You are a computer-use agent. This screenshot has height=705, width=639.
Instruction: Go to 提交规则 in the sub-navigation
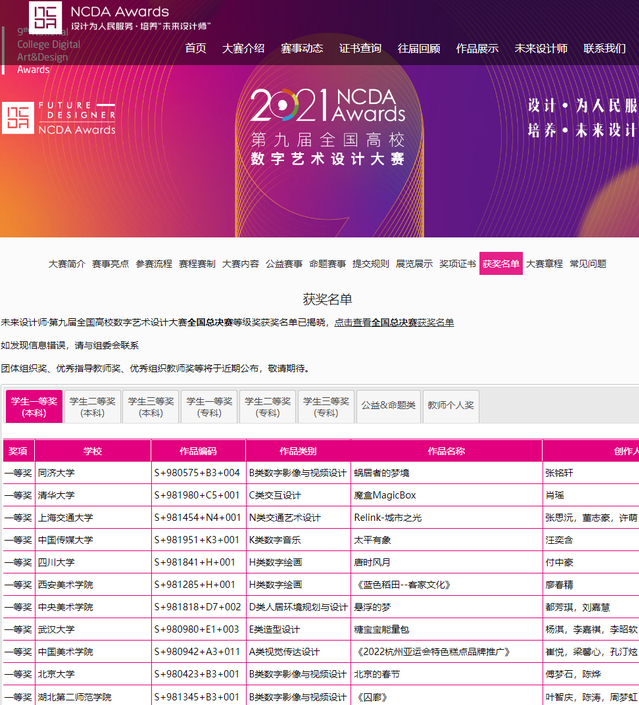coord(370,264)
